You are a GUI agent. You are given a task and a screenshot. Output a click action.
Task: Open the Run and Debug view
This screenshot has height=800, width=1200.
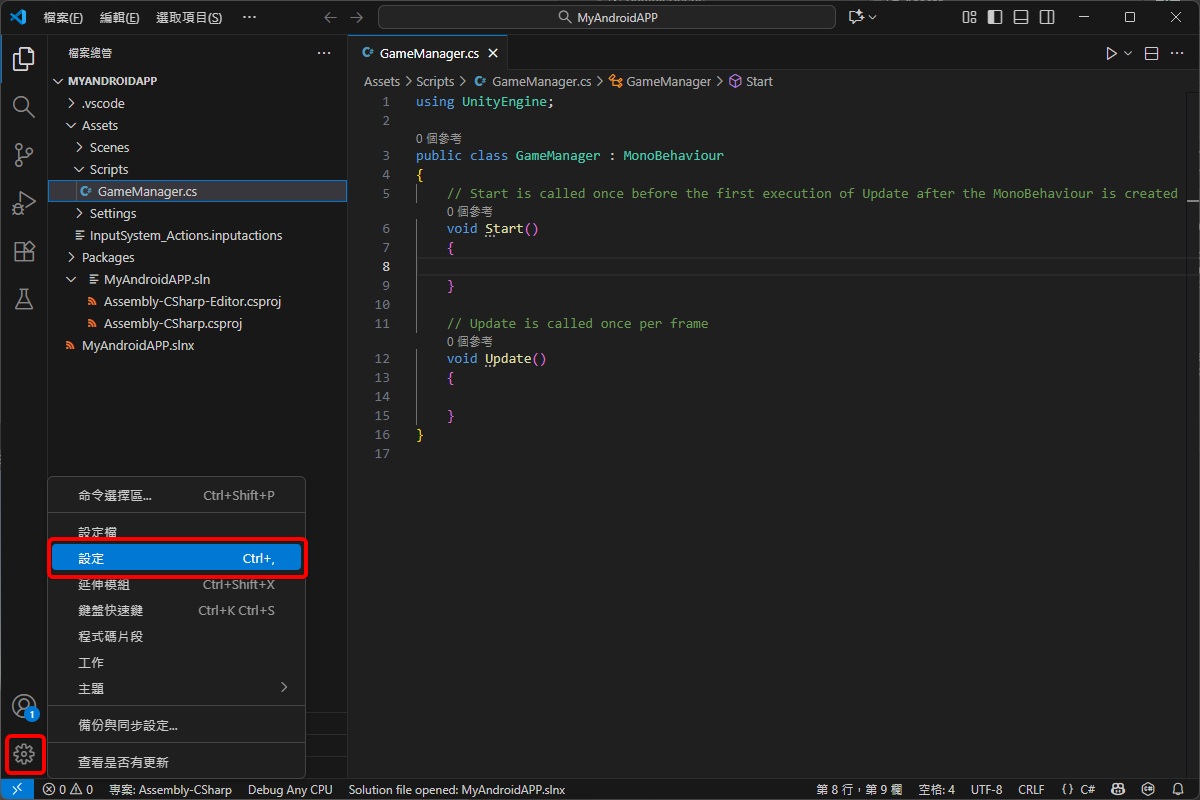pyautogui.click(x=23, y=204)
